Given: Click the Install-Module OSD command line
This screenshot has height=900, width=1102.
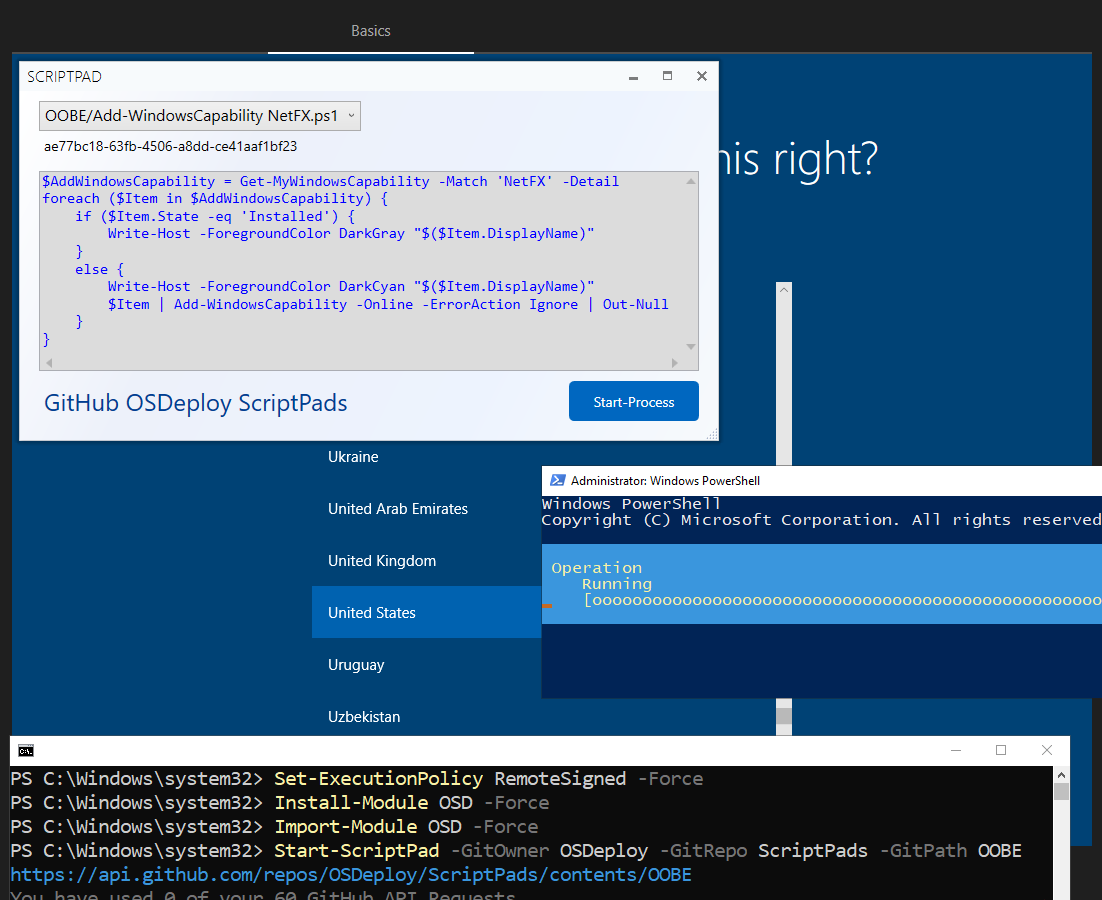Looking at the screenshot, I should 280,802.
